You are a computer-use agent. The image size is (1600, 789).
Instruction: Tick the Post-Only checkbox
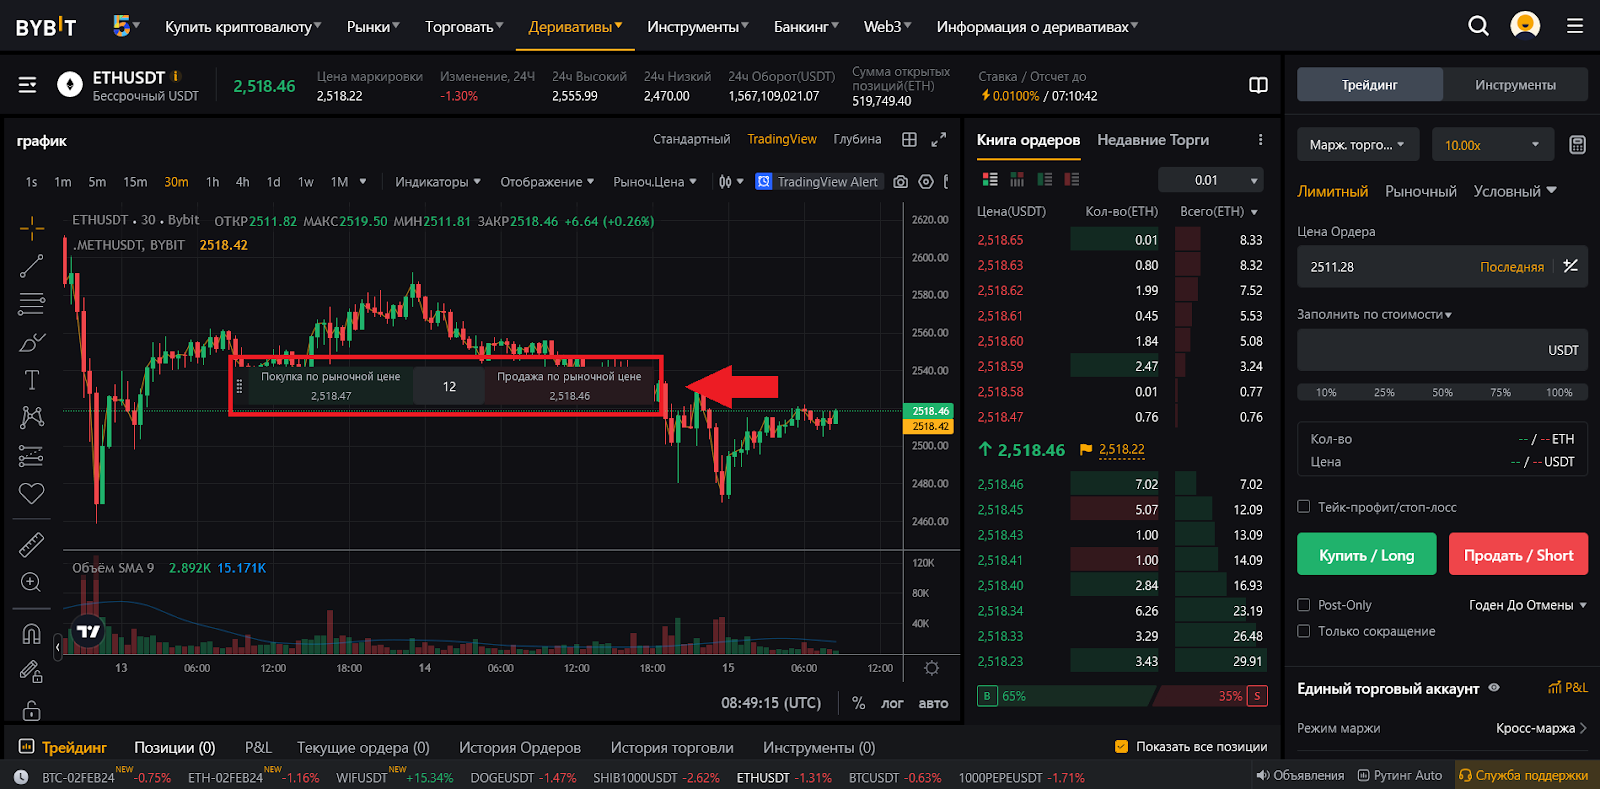click(x=1303, y=605)
